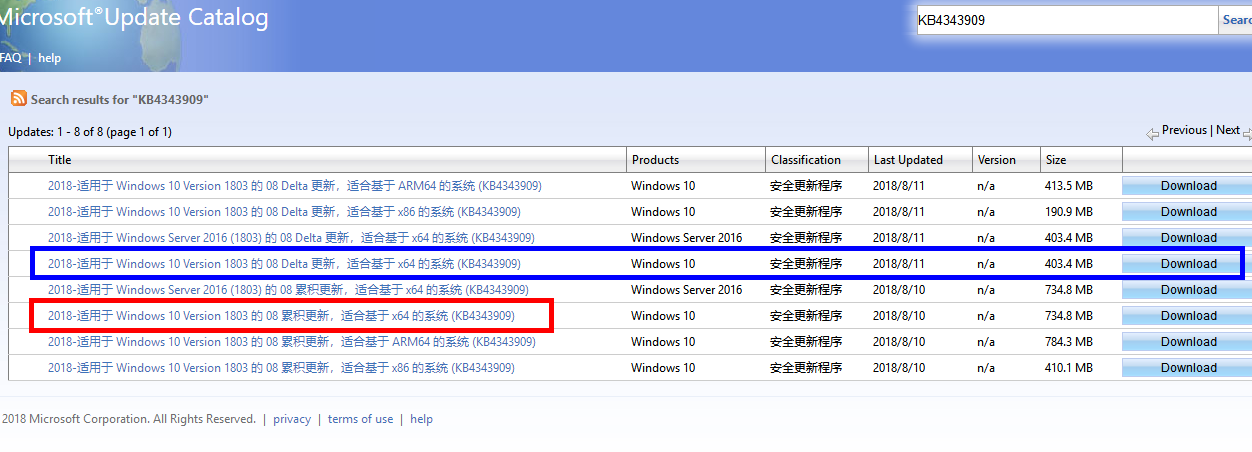Open the Delta update for ARM64 title link
The height and width of the screenshot is (452, 1252).
[x=295, y=186]
